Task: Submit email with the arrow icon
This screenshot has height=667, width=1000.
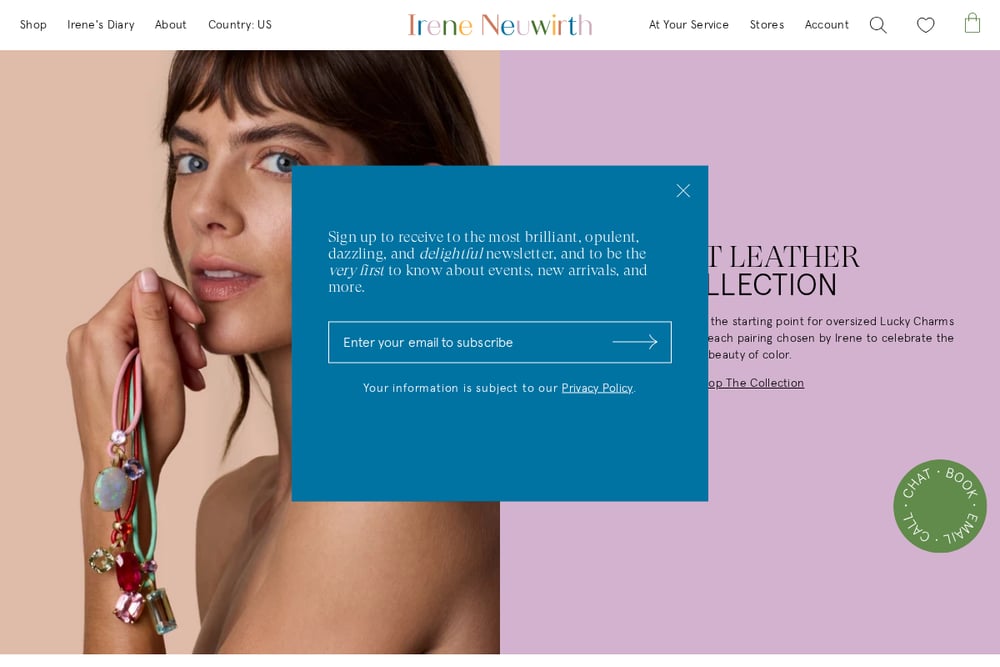Action: [x=635, y=342]
